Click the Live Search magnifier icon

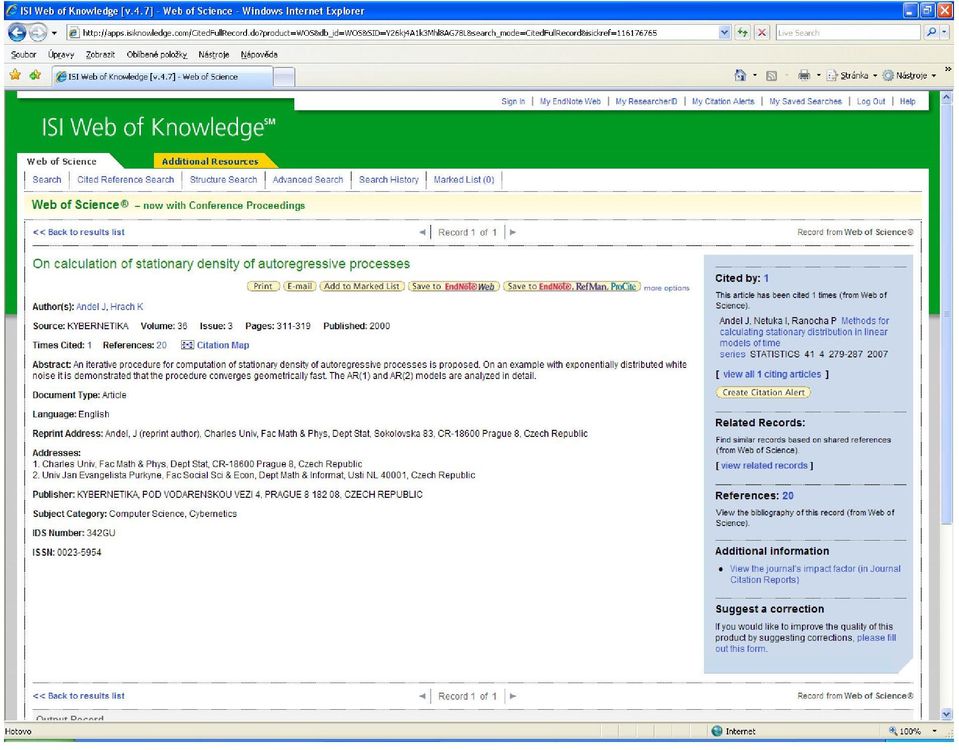tap(931, 32)
